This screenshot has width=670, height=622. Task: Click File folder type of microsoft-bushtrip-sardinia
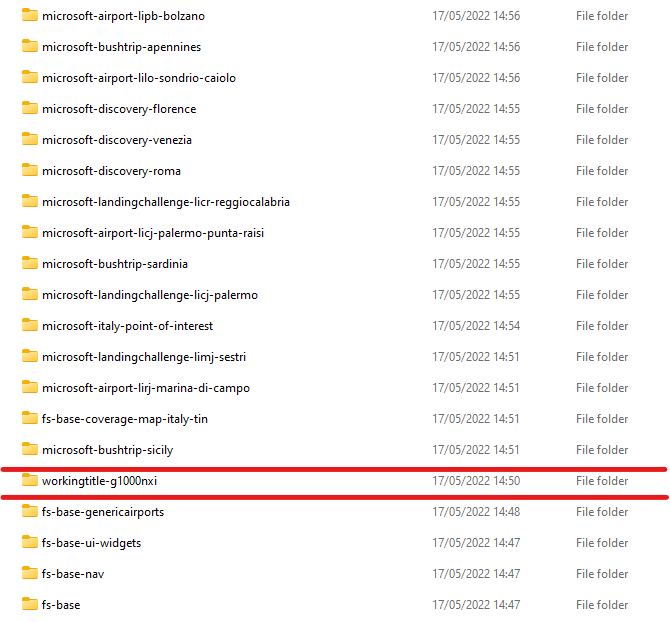coord(602,264)
